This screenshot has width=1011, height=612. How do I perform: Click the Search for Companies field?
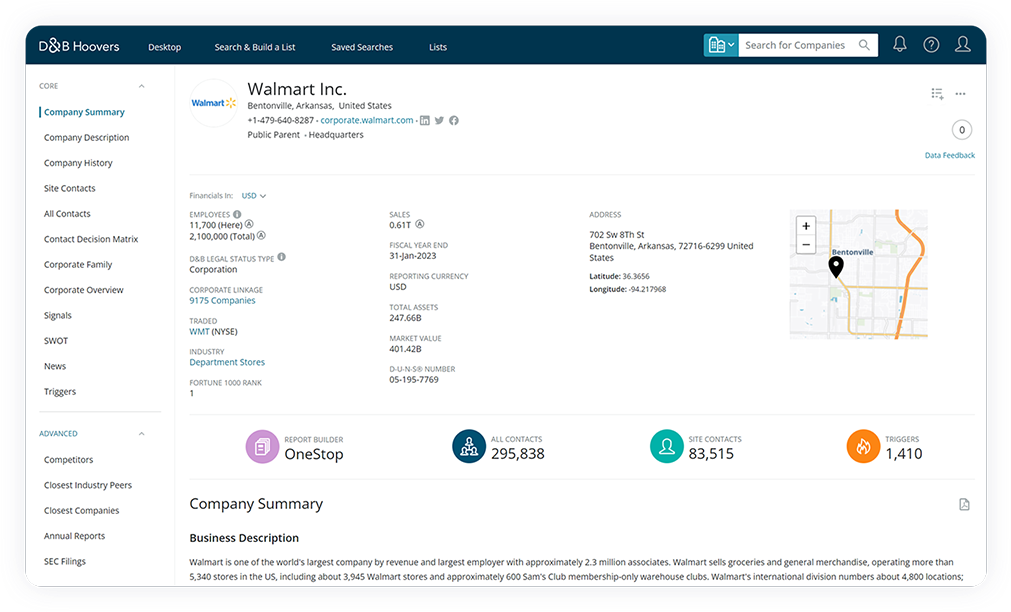tap(795, 45)
